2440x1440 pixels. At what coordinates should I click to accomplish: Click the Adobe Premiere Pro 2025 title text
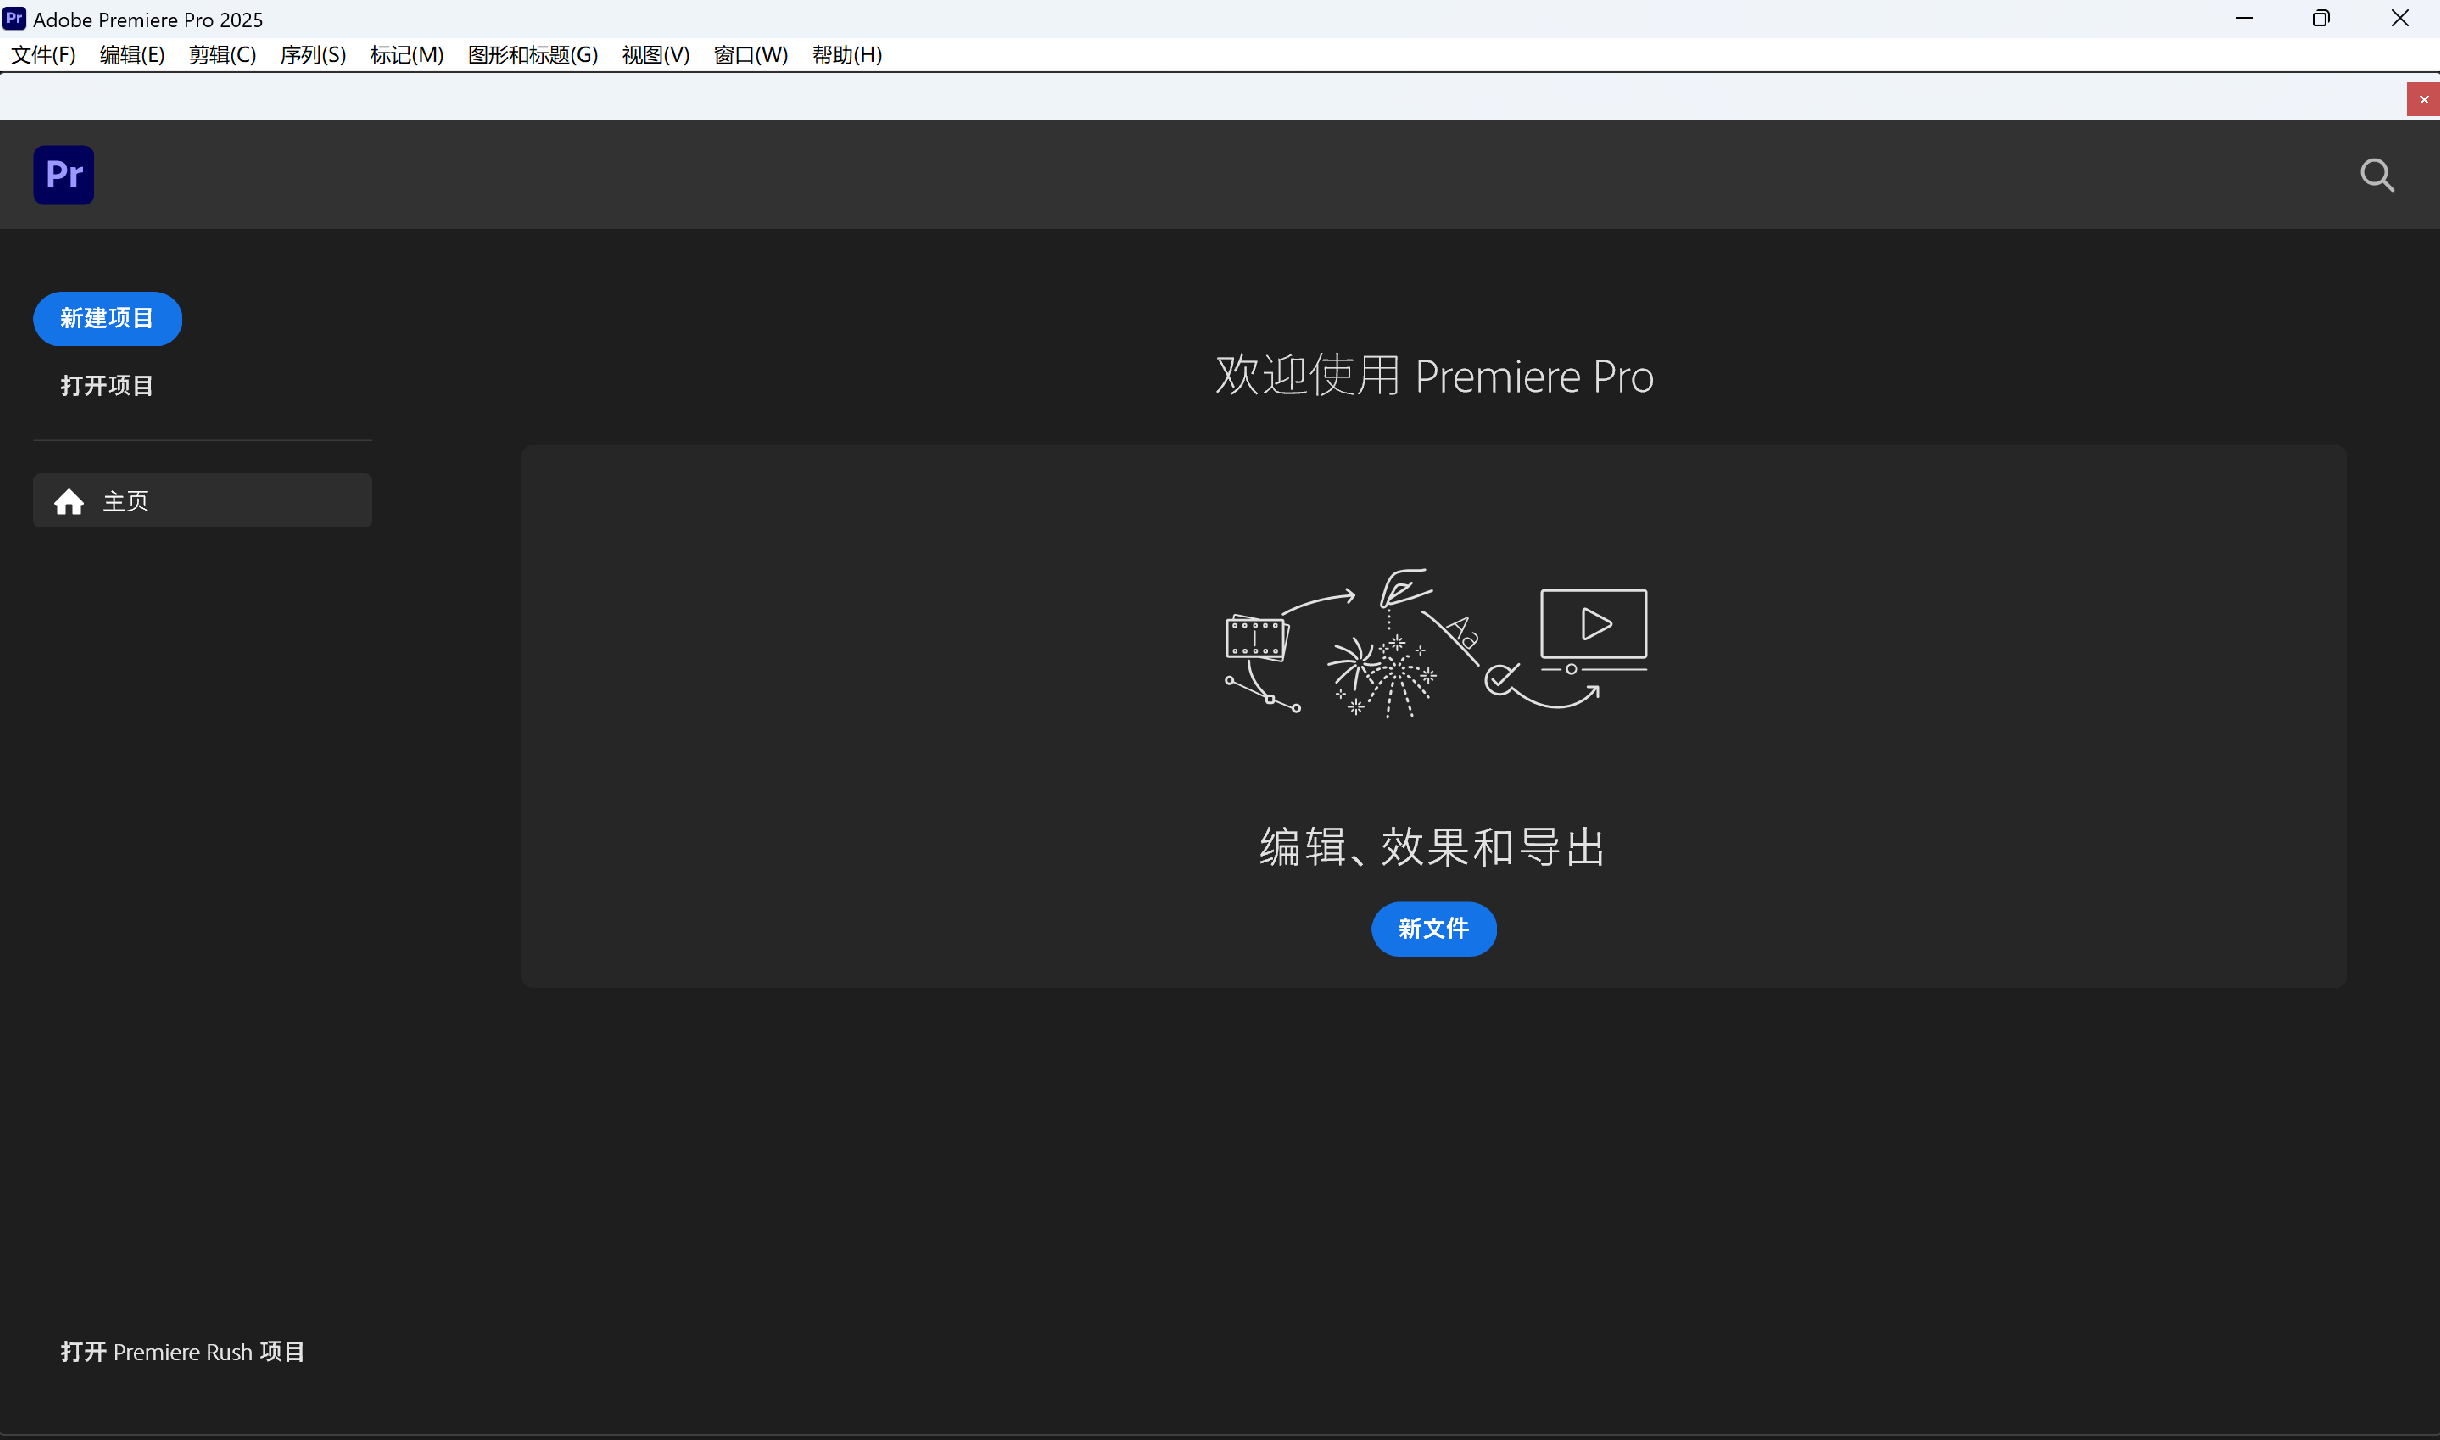tap(148, 20)
